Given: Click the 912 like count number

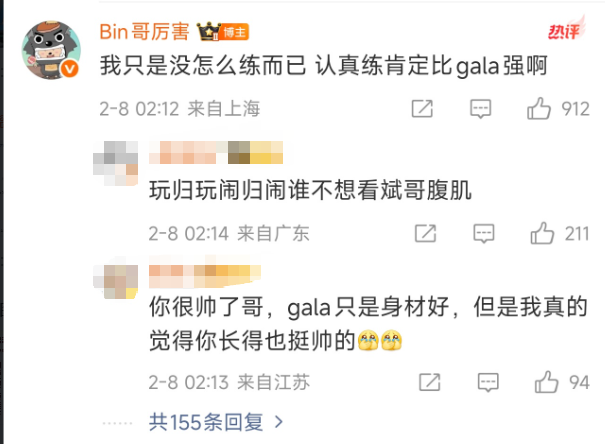Looking at the screenshot, I should (x=575, y=109).
